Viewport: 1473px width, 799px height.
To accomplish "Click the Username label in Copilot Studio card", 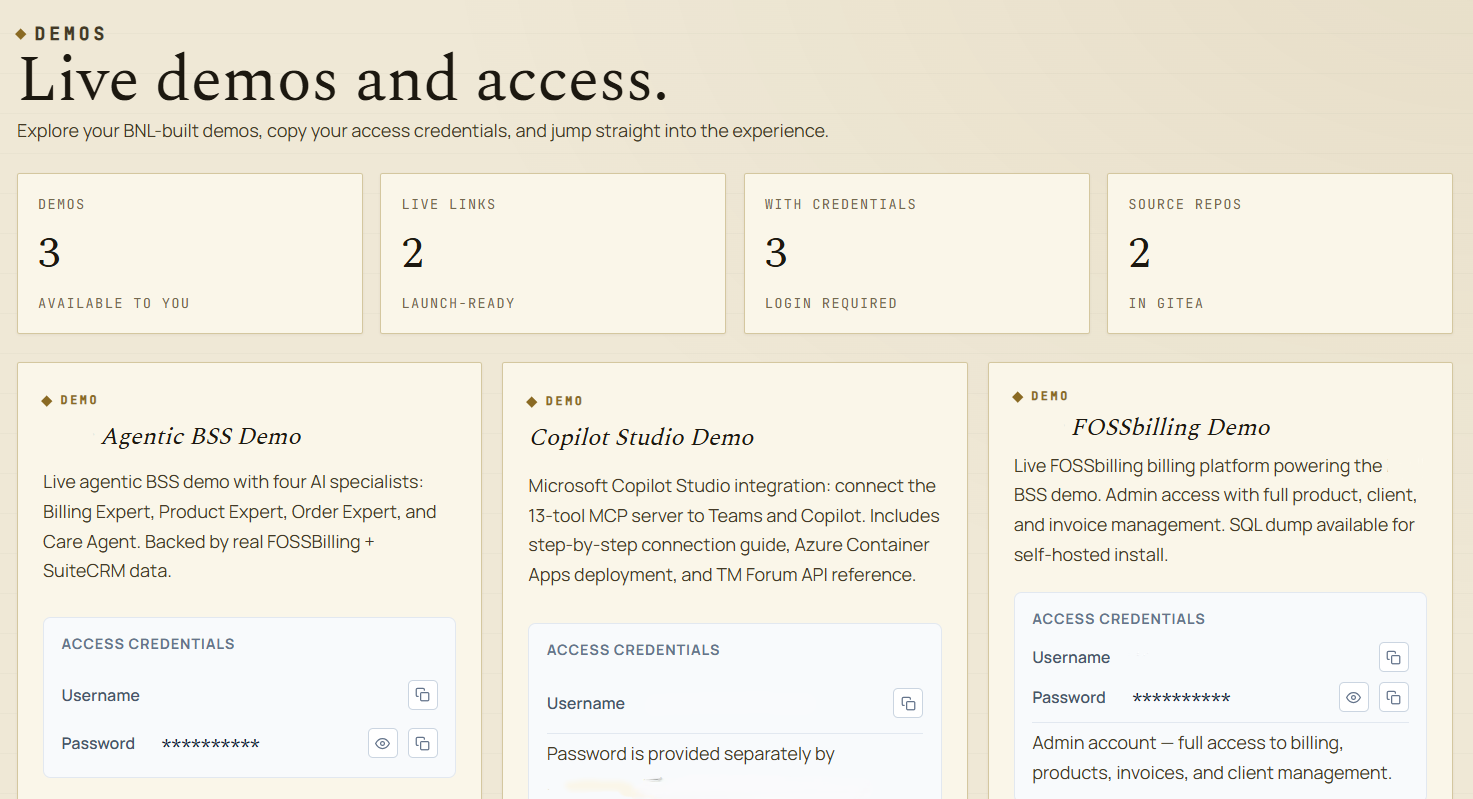I will pyautogui.click(x=586, y=703).
